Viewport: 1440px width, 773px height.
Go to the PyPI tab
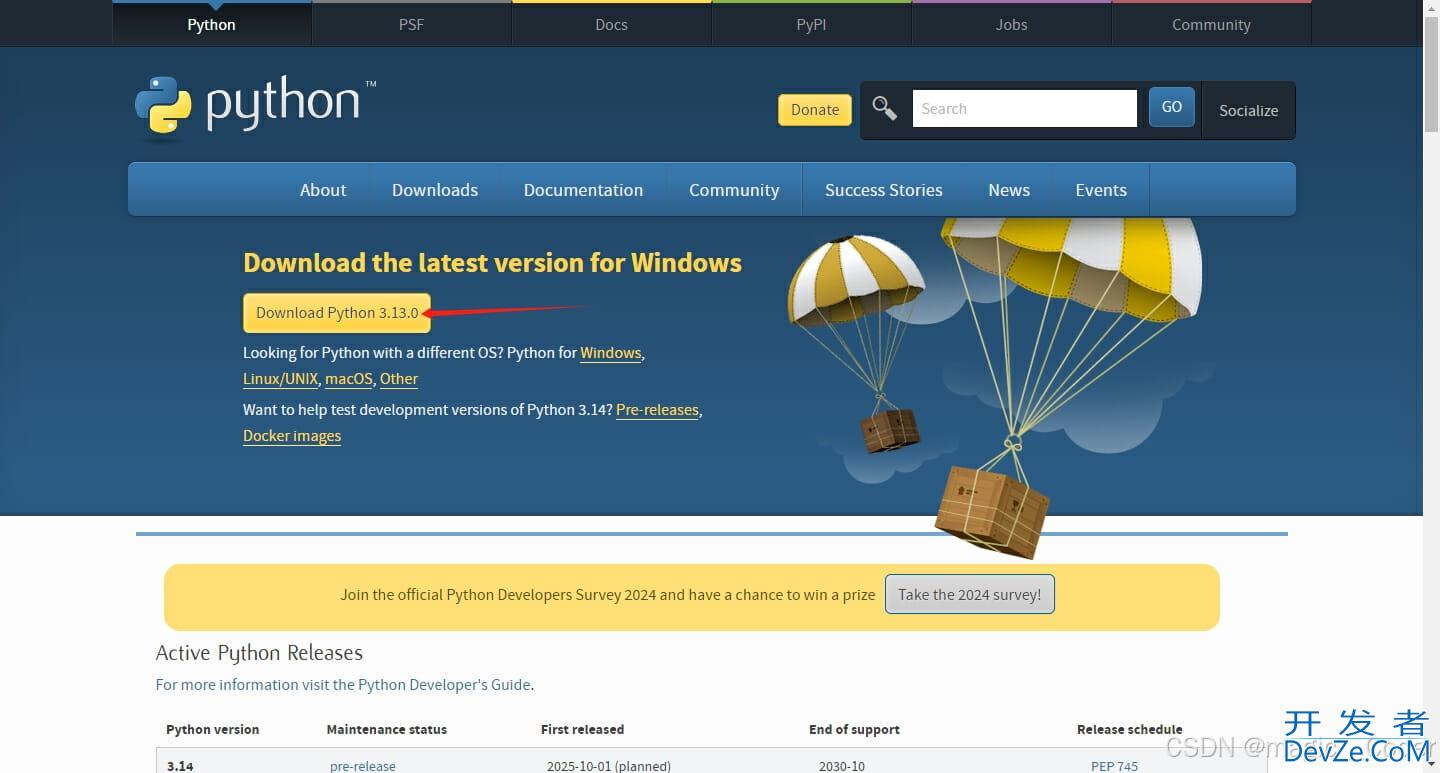(x=811, y=25)
